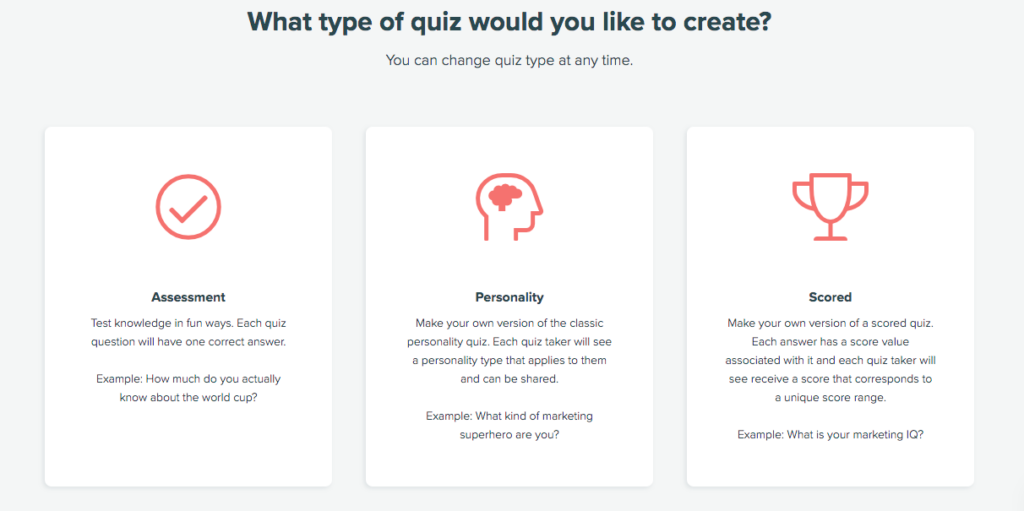Click the Assessment description about one correct answer
This screenshot has height=511, width=1024.
[x=188, y=332]
